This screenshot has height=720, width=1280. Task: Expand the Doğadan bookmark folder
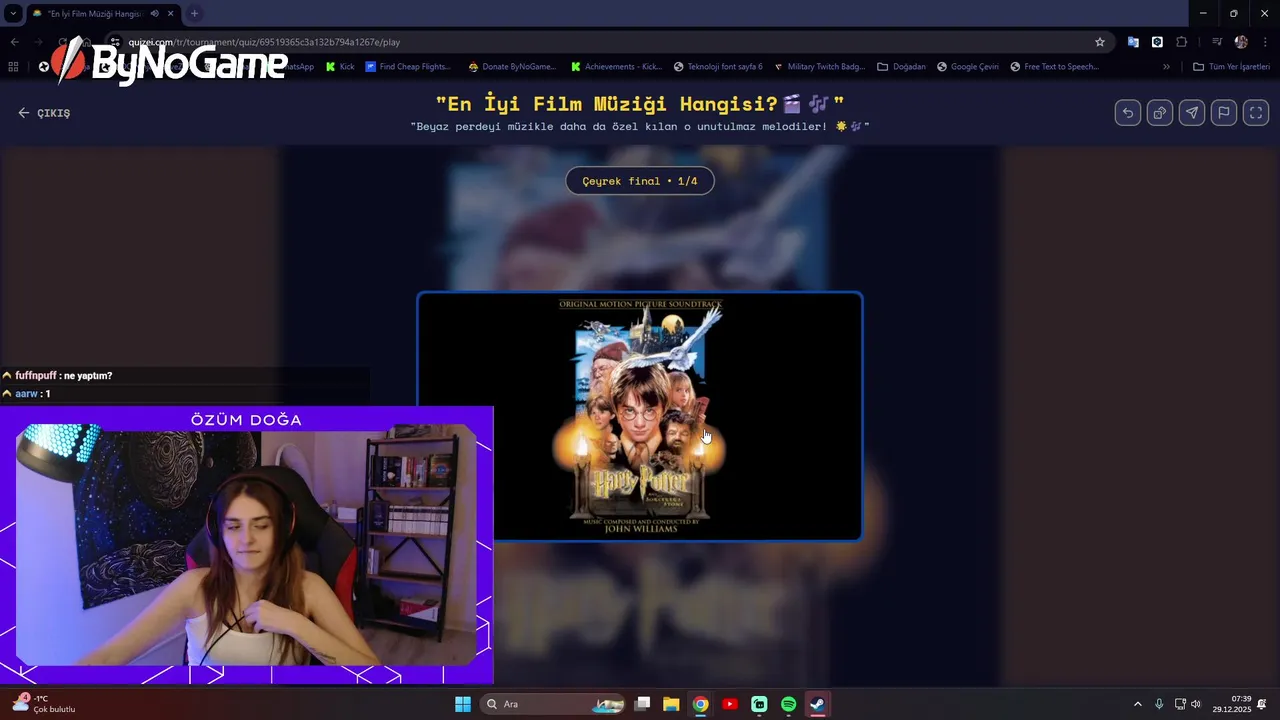tap(902, 67)
